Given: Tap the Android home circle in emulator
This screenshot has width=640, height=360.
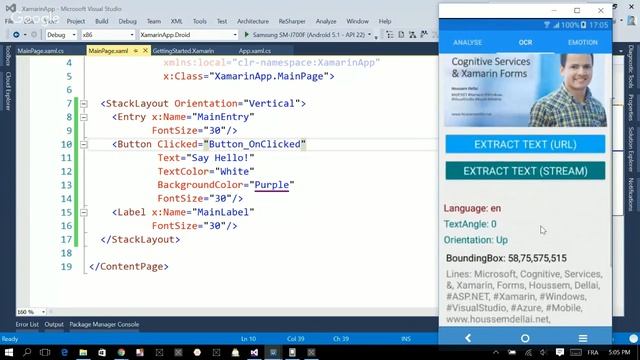Looking at the screenshot, I should click(x=525, y=338).
